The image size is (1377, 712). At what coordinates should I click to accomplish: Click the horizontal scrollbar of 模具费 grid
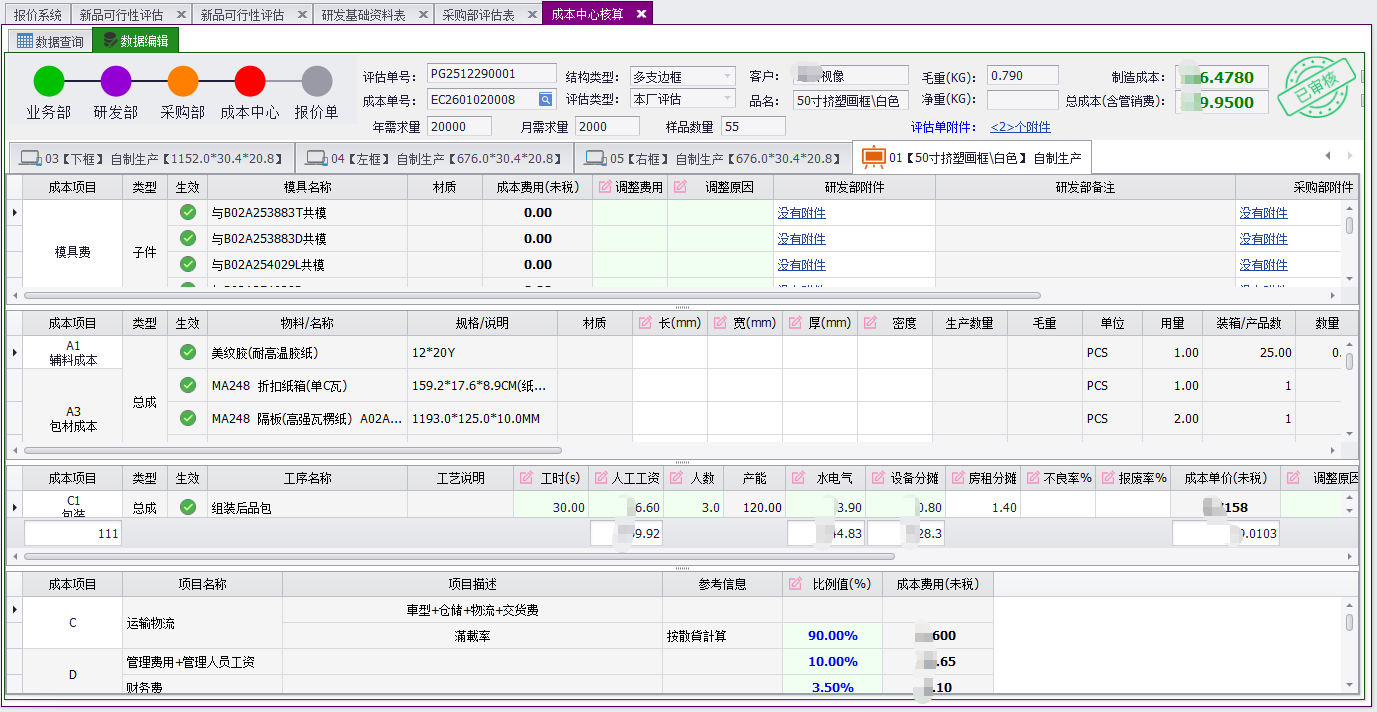[x=532, y=296]
